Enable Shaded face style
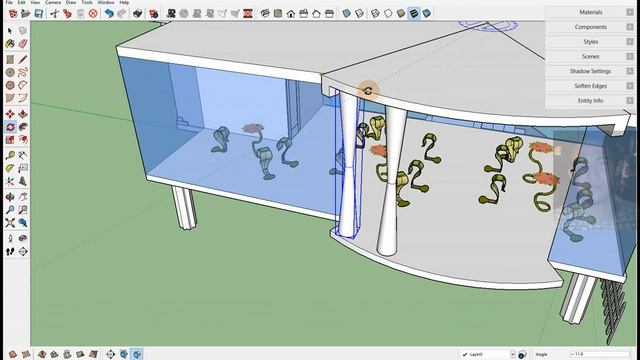640x360 pixels. [x=401, y=13]
